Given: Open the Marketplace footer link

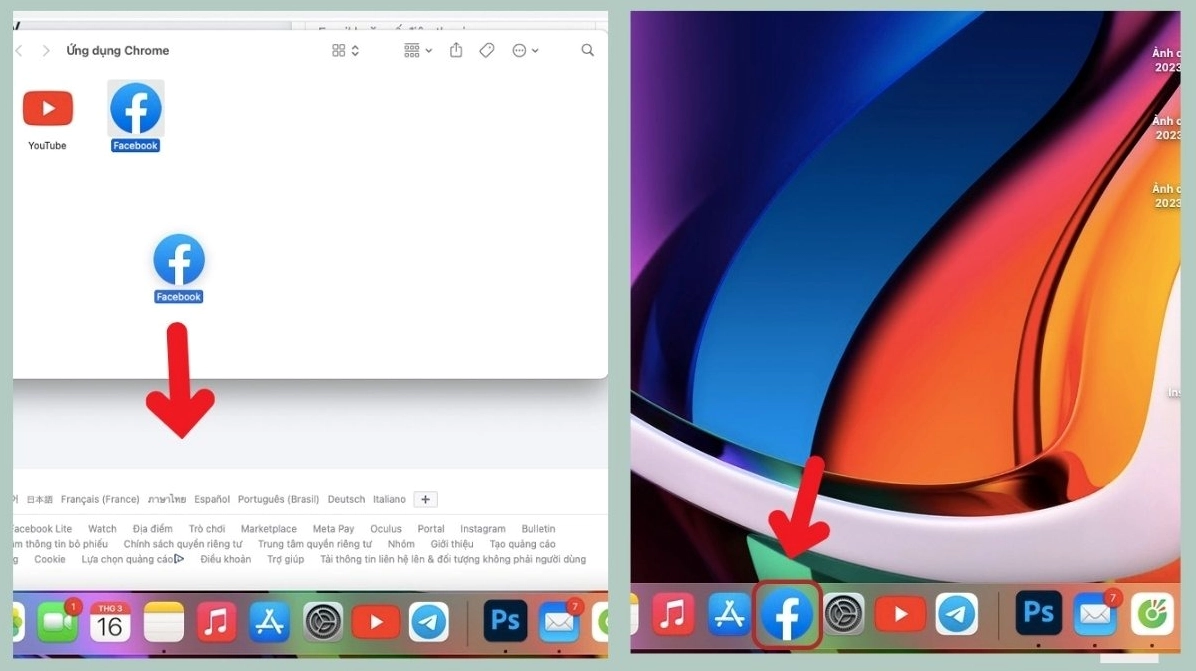Looking at the screenshot, I should tap(268, 529).
